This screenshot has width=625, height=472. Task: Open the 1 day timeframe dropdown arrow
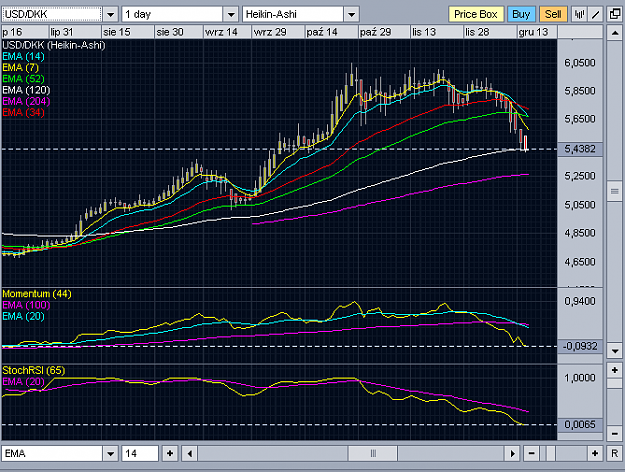click(x=231, y=15)
